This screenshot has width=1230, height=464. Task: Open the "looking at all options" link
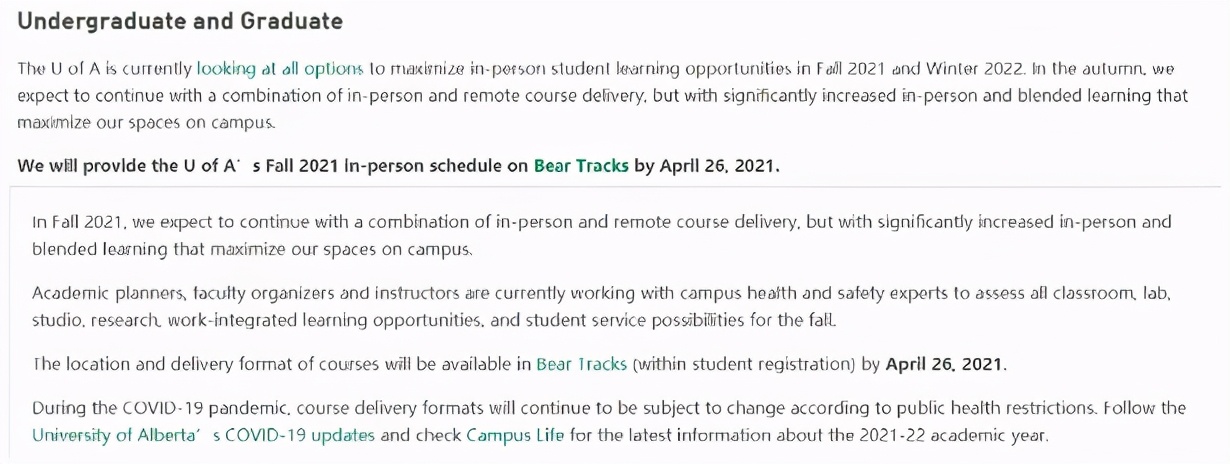pos(280,69)
